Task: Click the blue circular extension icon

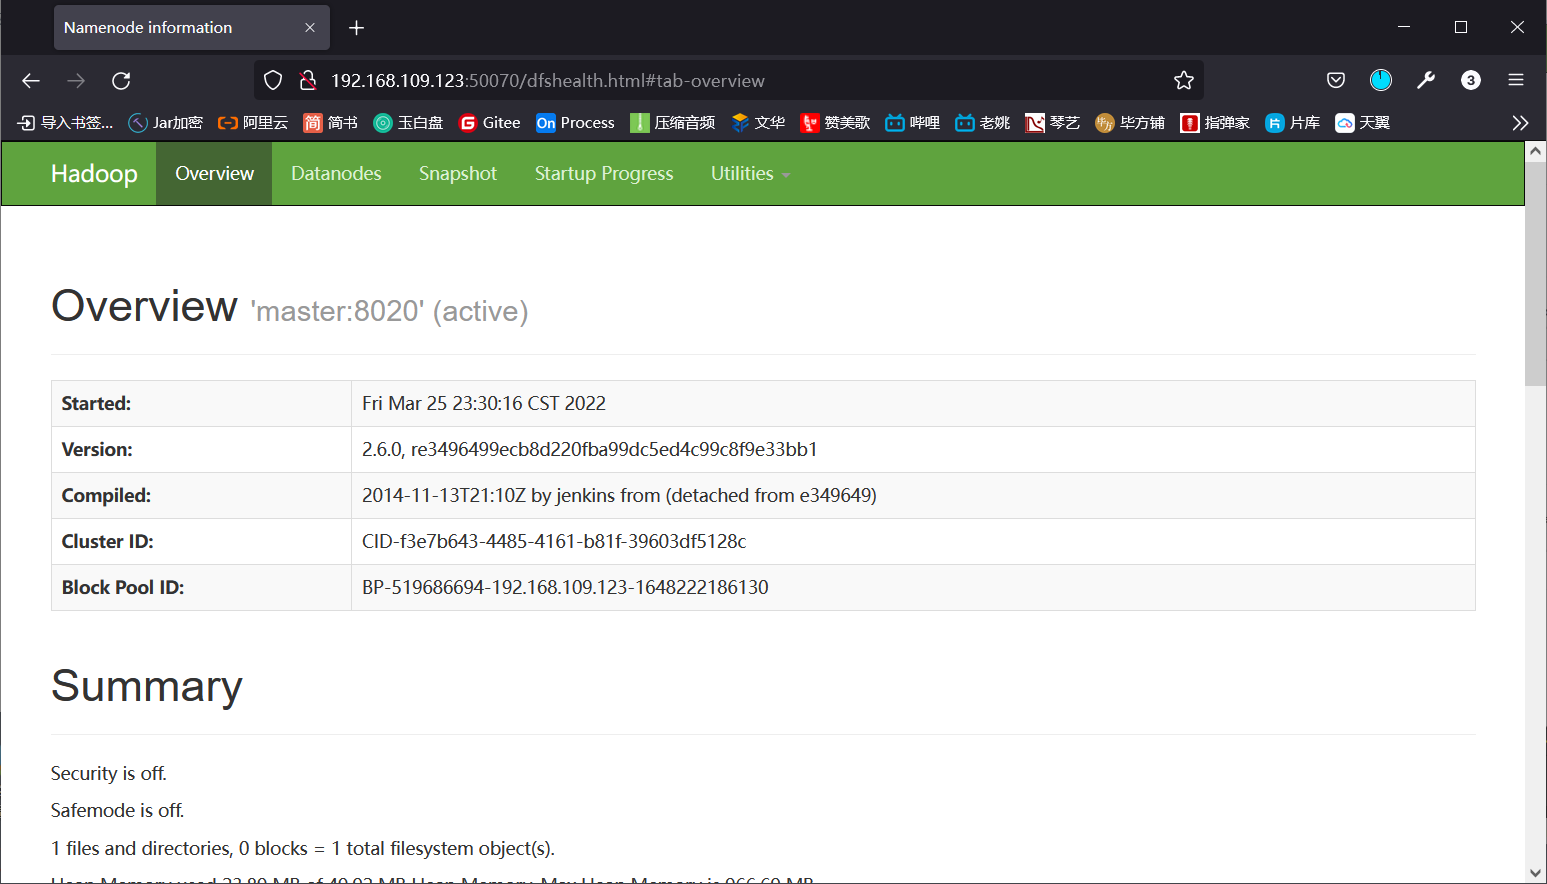Action: 1381,80
